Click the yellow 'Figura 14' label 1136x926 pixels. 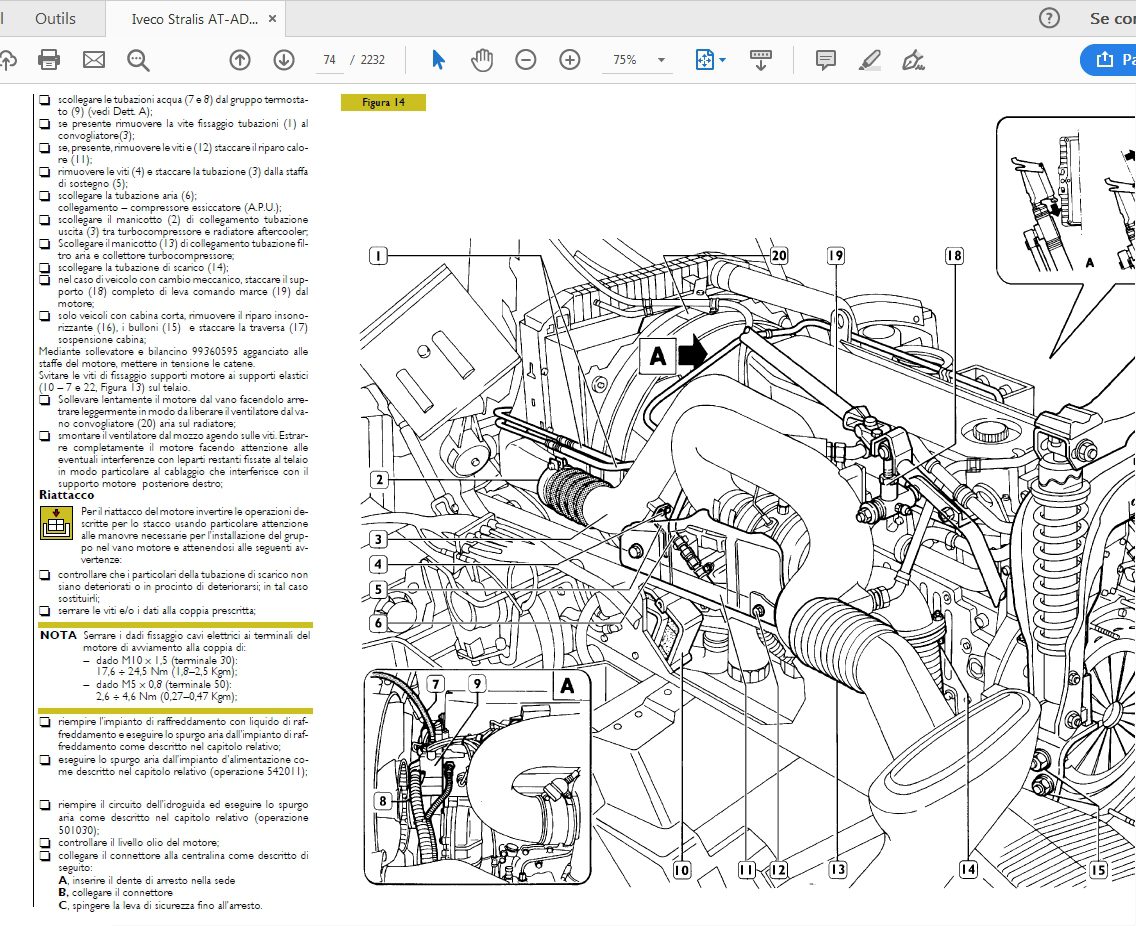click(383, 102)
